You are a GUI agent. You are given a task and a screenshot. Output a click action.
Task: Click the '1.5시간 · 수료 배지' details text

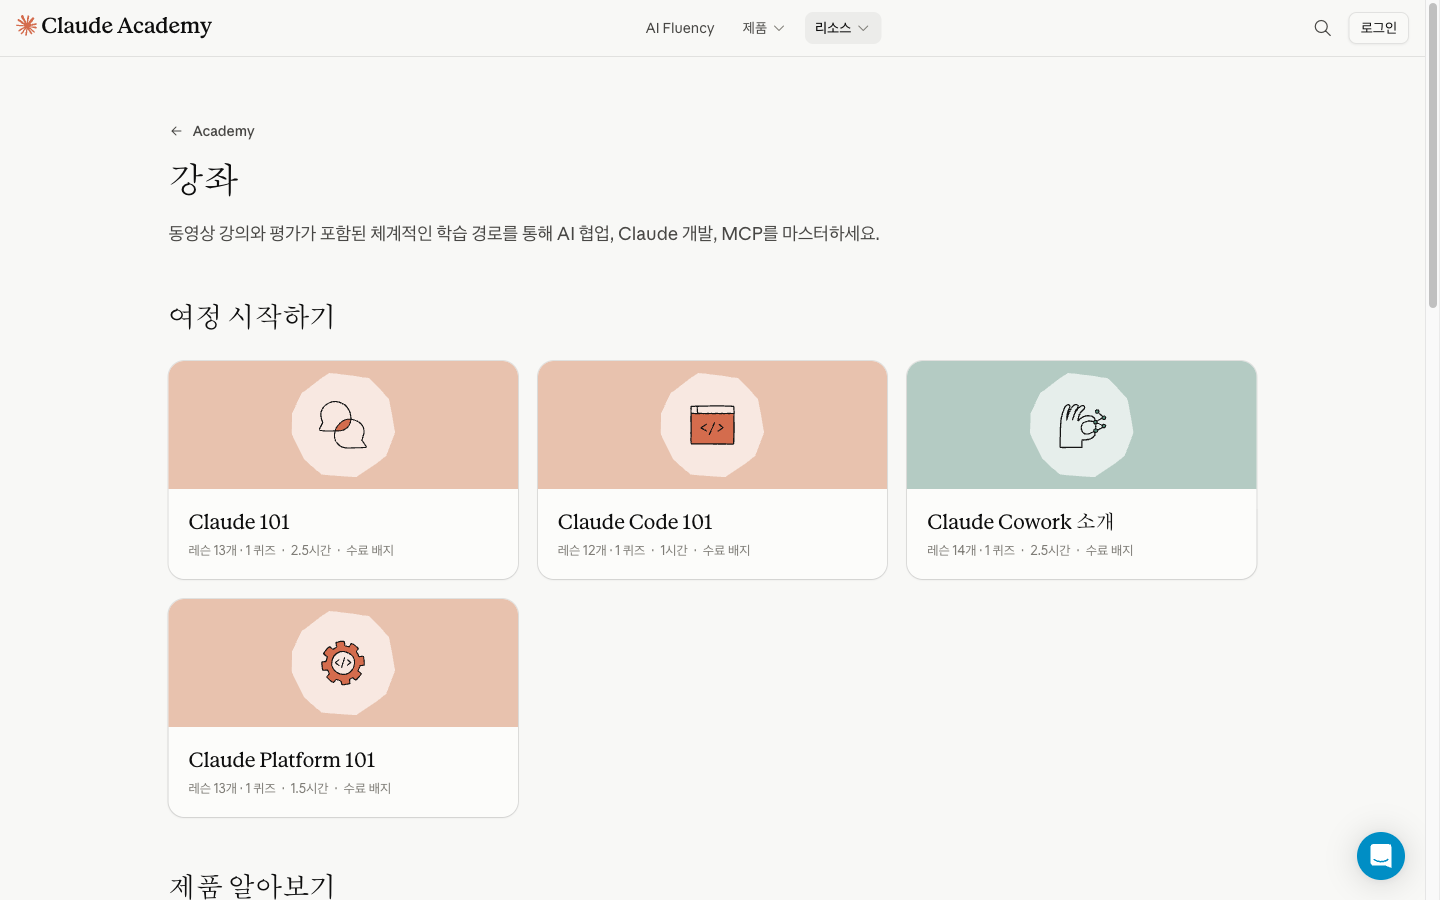[341, 788]
